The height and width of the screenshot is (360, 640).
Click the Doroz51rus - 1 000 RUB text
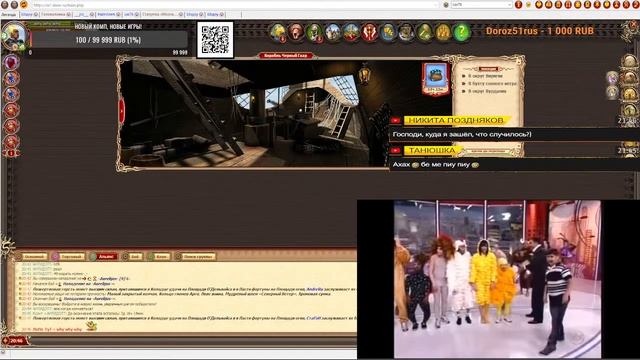(540, 31)
